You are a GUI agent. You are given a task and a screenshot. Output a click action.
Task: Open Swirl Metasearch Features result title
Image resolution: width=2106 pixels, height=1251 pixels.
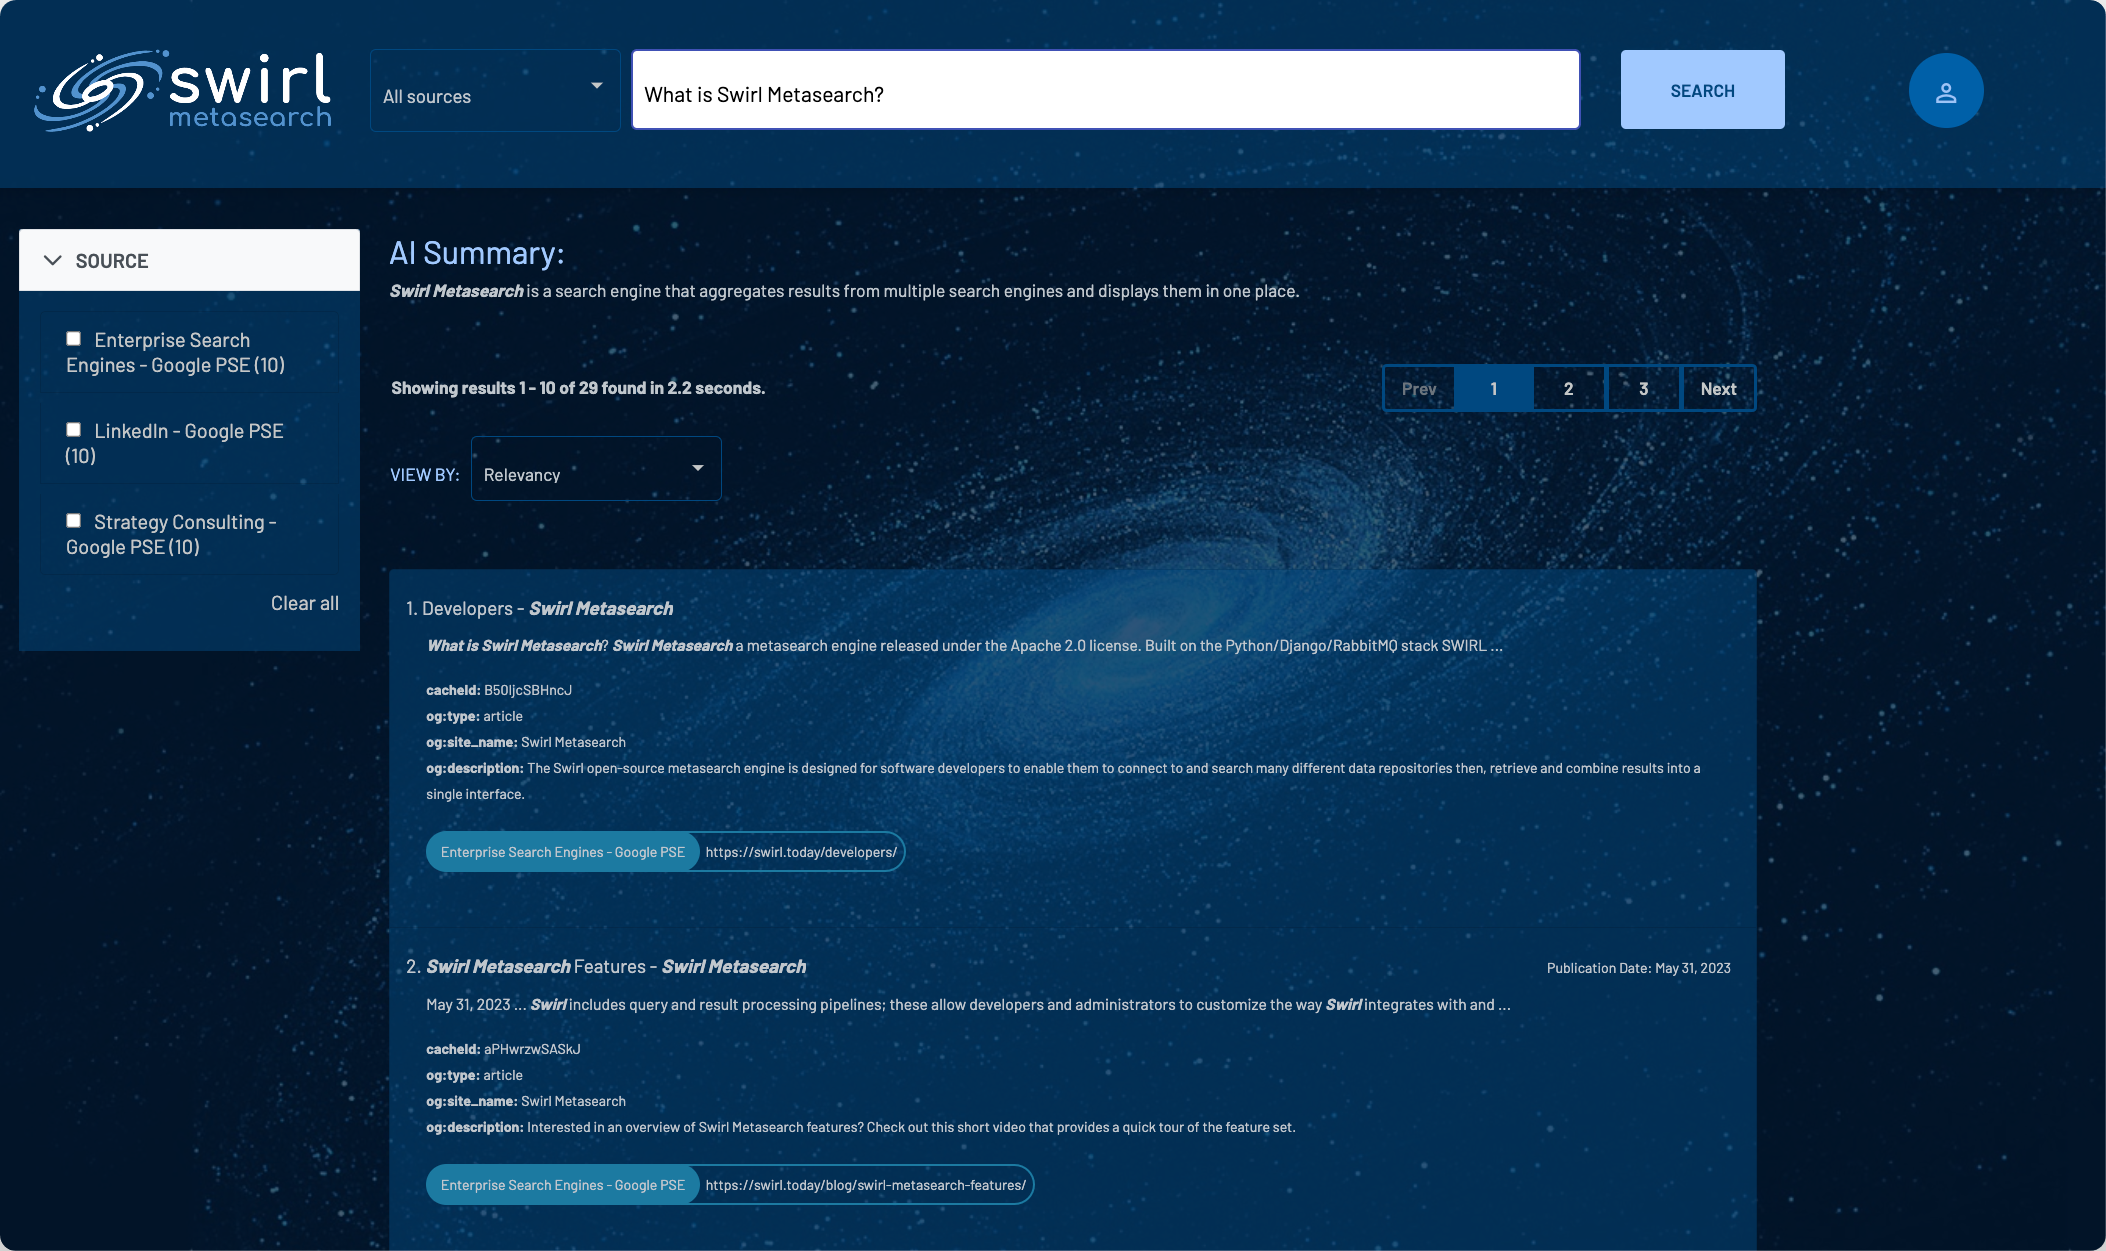pos(614,966)
